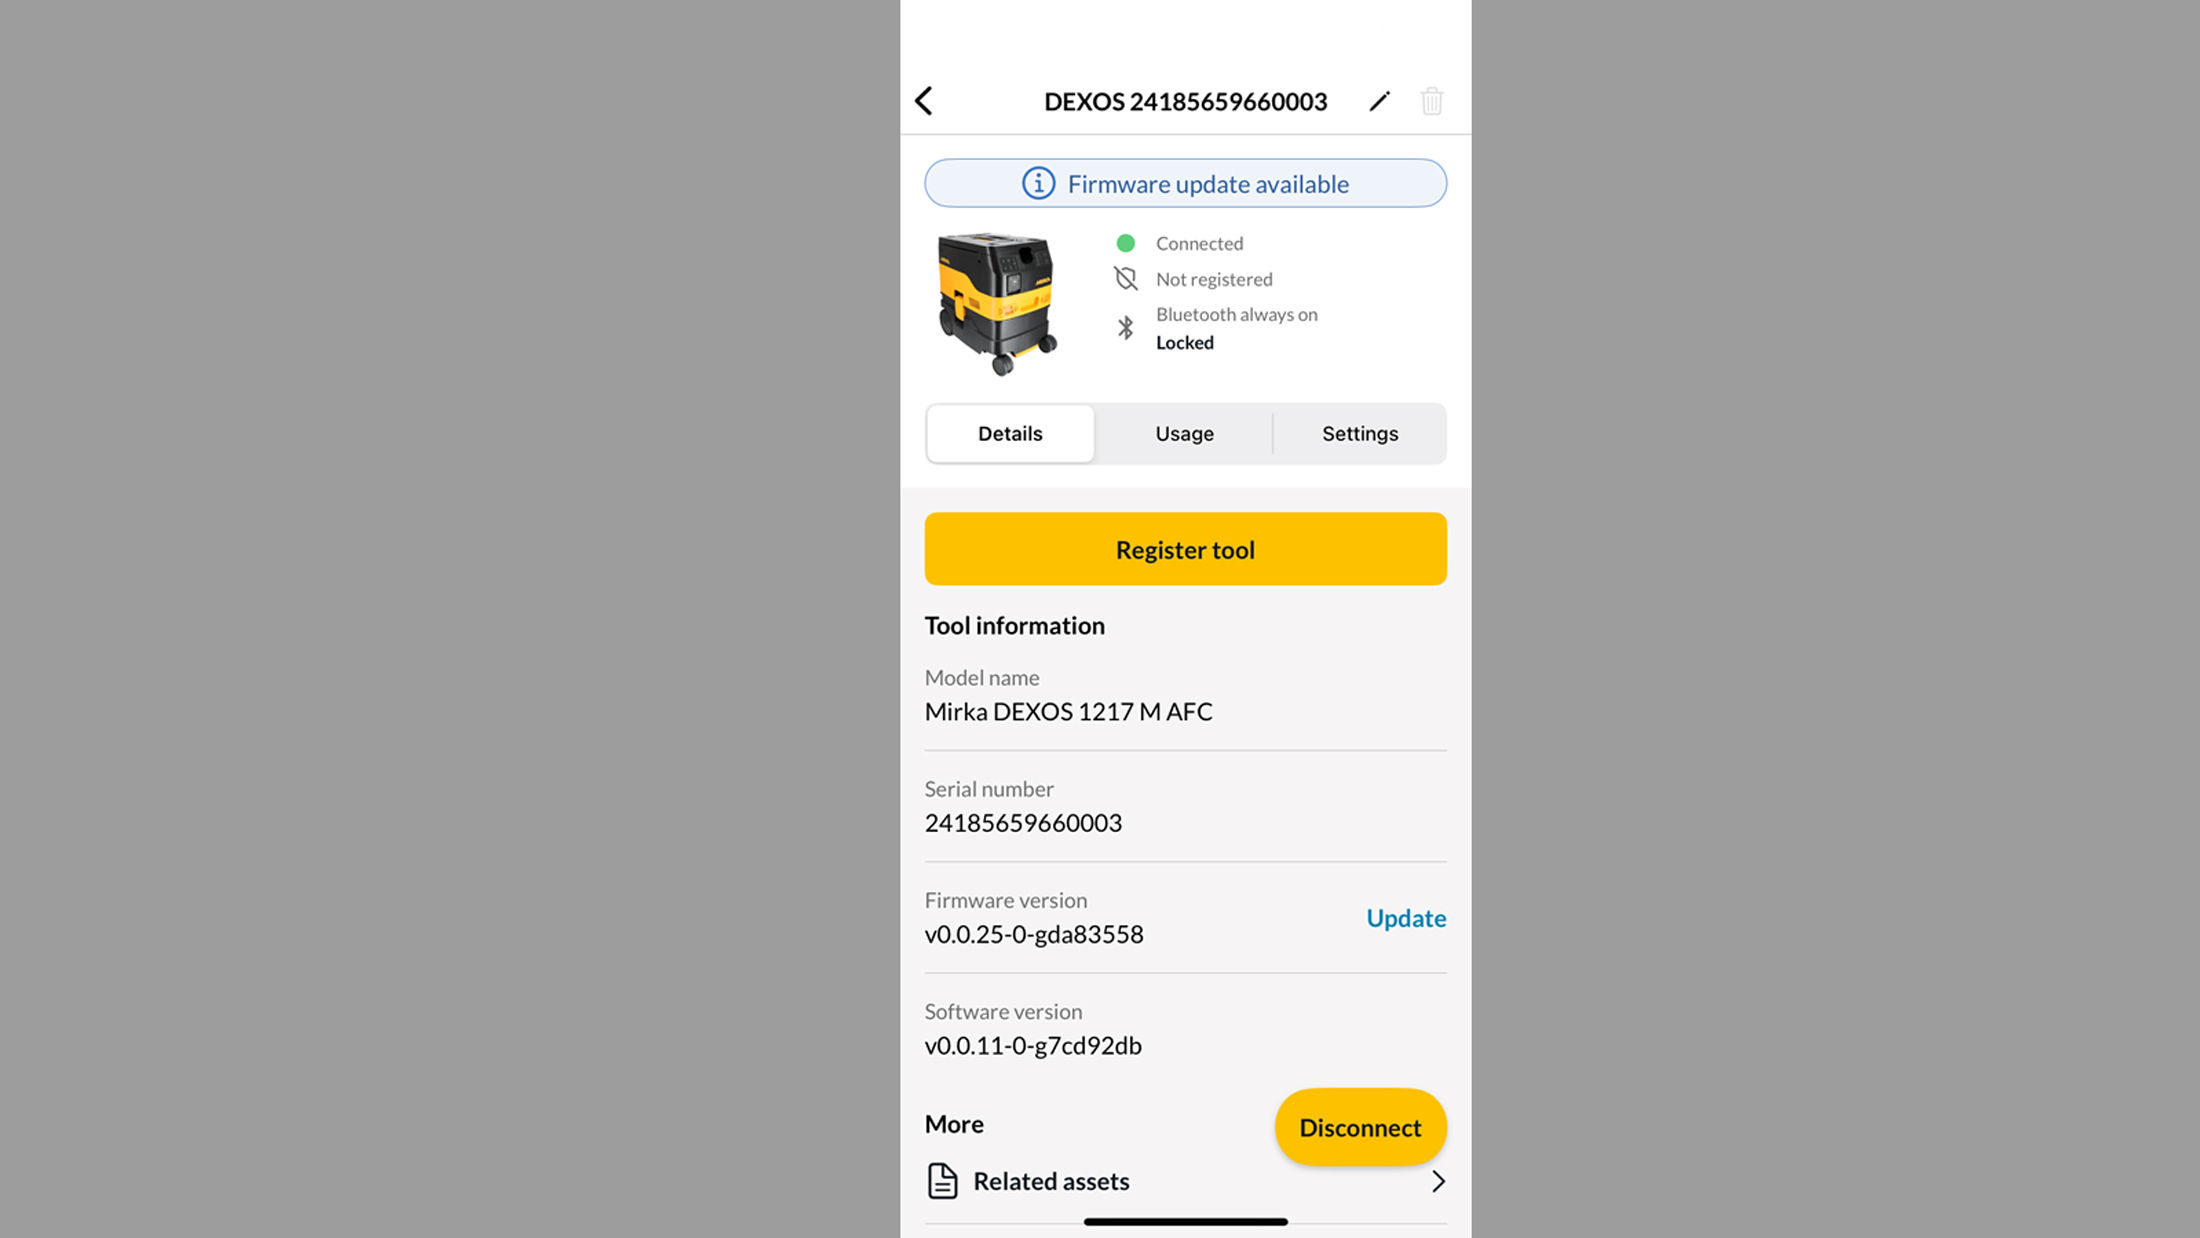Image resolution: width=2200 pixels, height=1238 pixels.
Task: Tap the firmware update info icon
Action: point(1038,184)
